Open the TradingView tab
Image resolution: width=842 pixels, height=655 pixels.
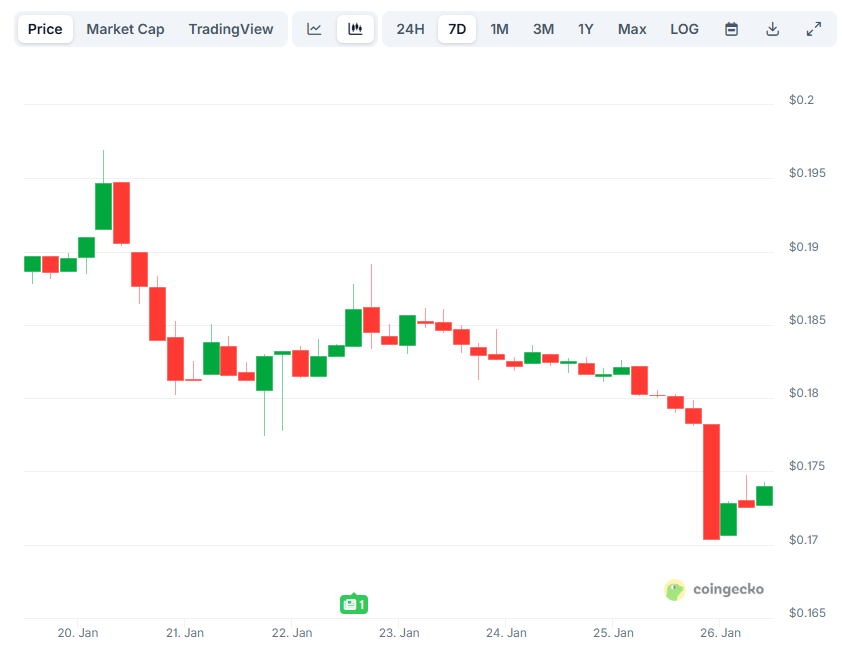click(x=231, y=28)
